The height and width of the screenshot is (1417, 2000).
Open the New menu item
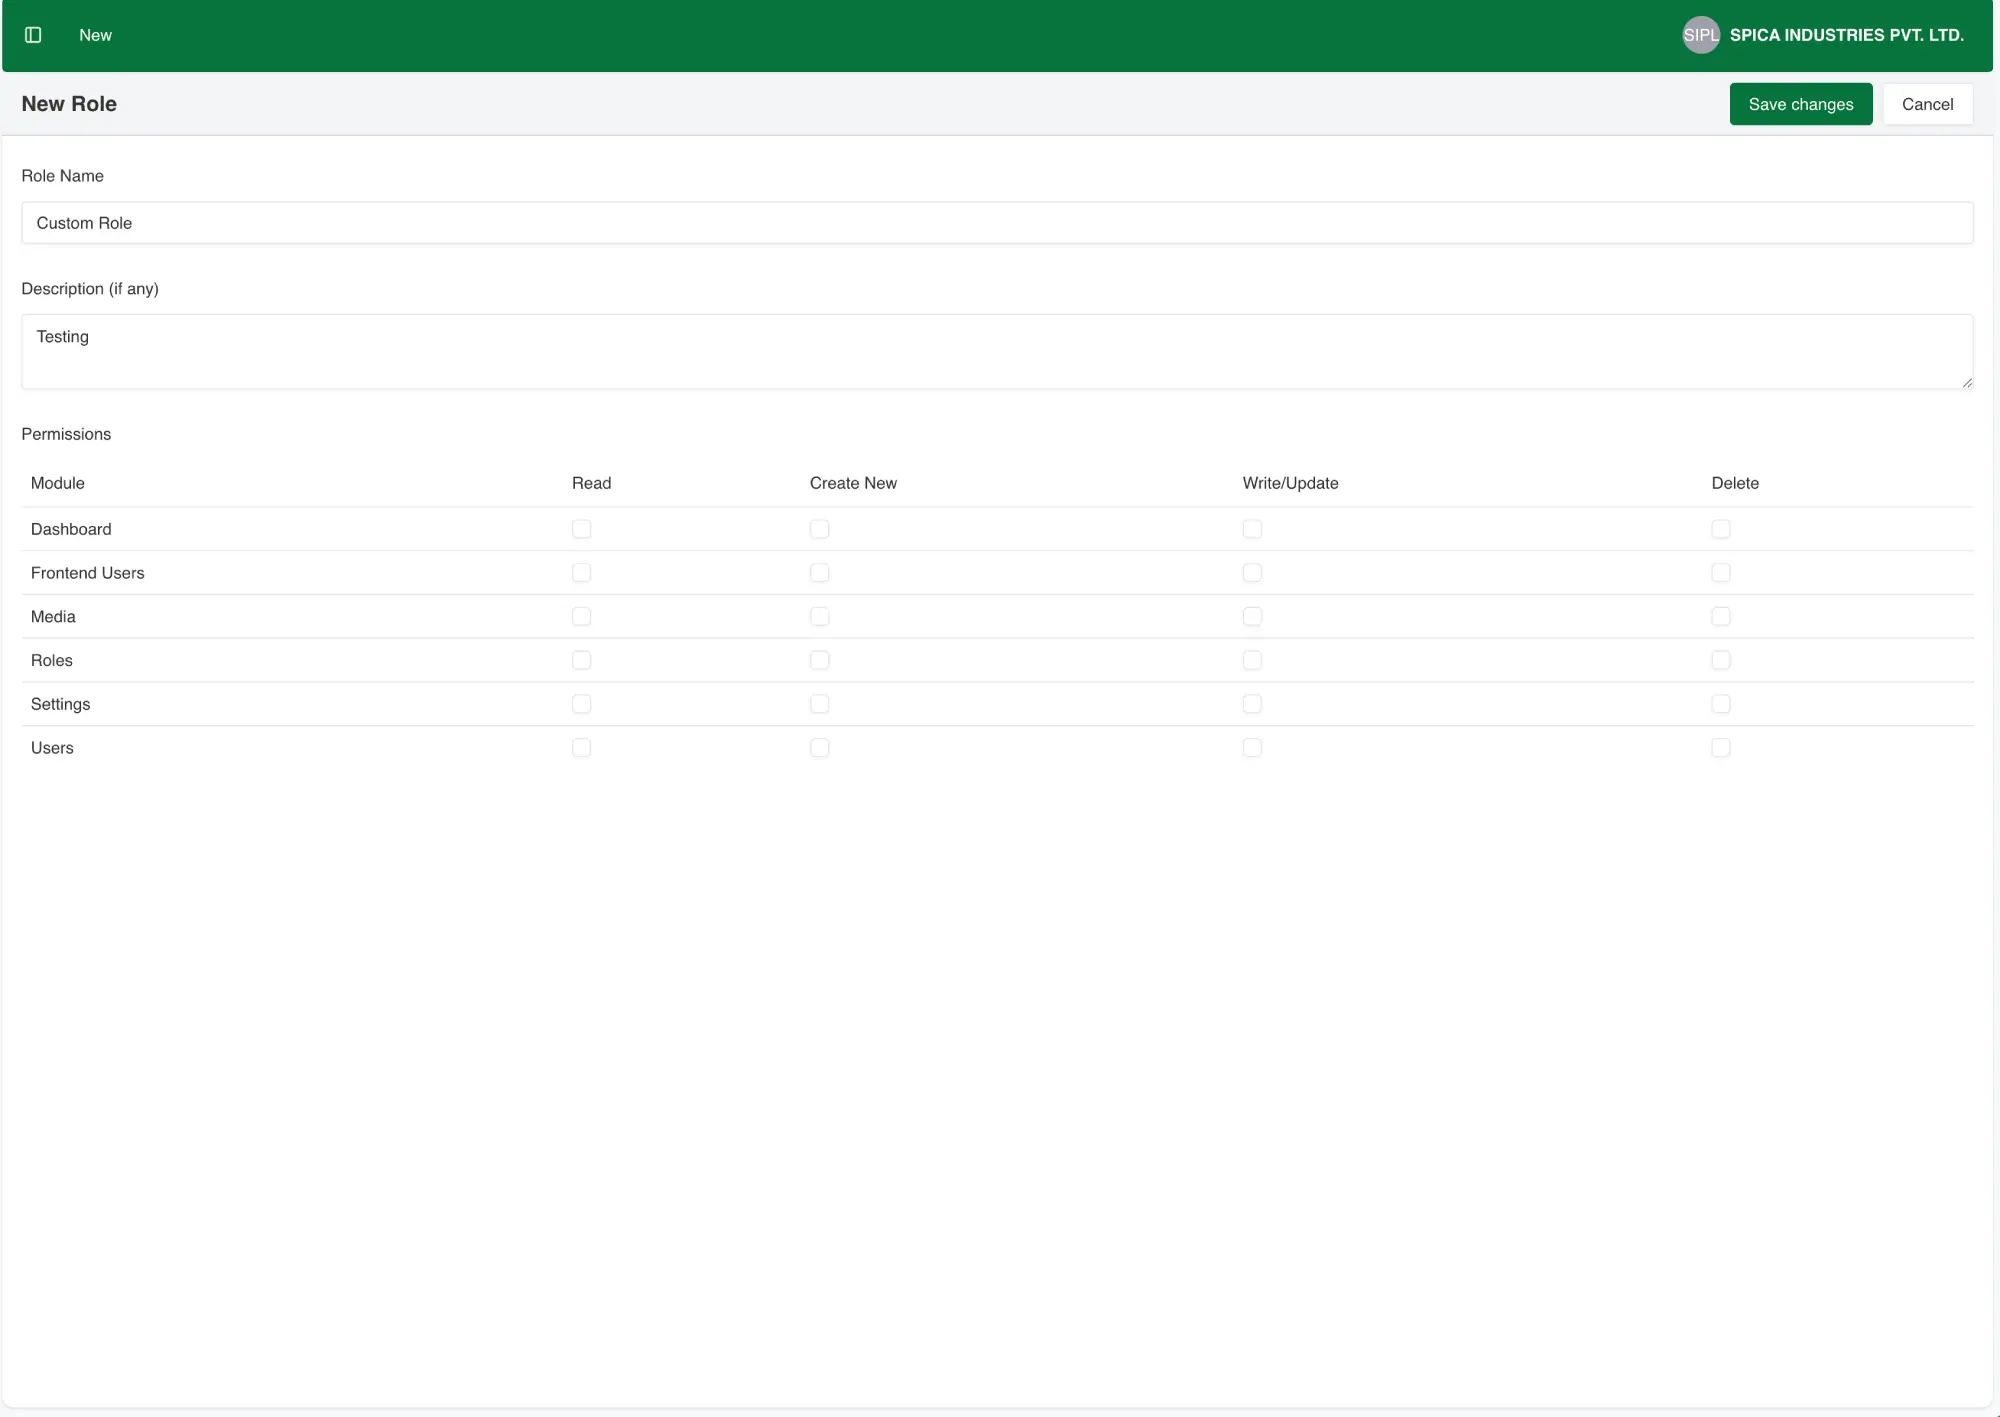coord(95,35)
